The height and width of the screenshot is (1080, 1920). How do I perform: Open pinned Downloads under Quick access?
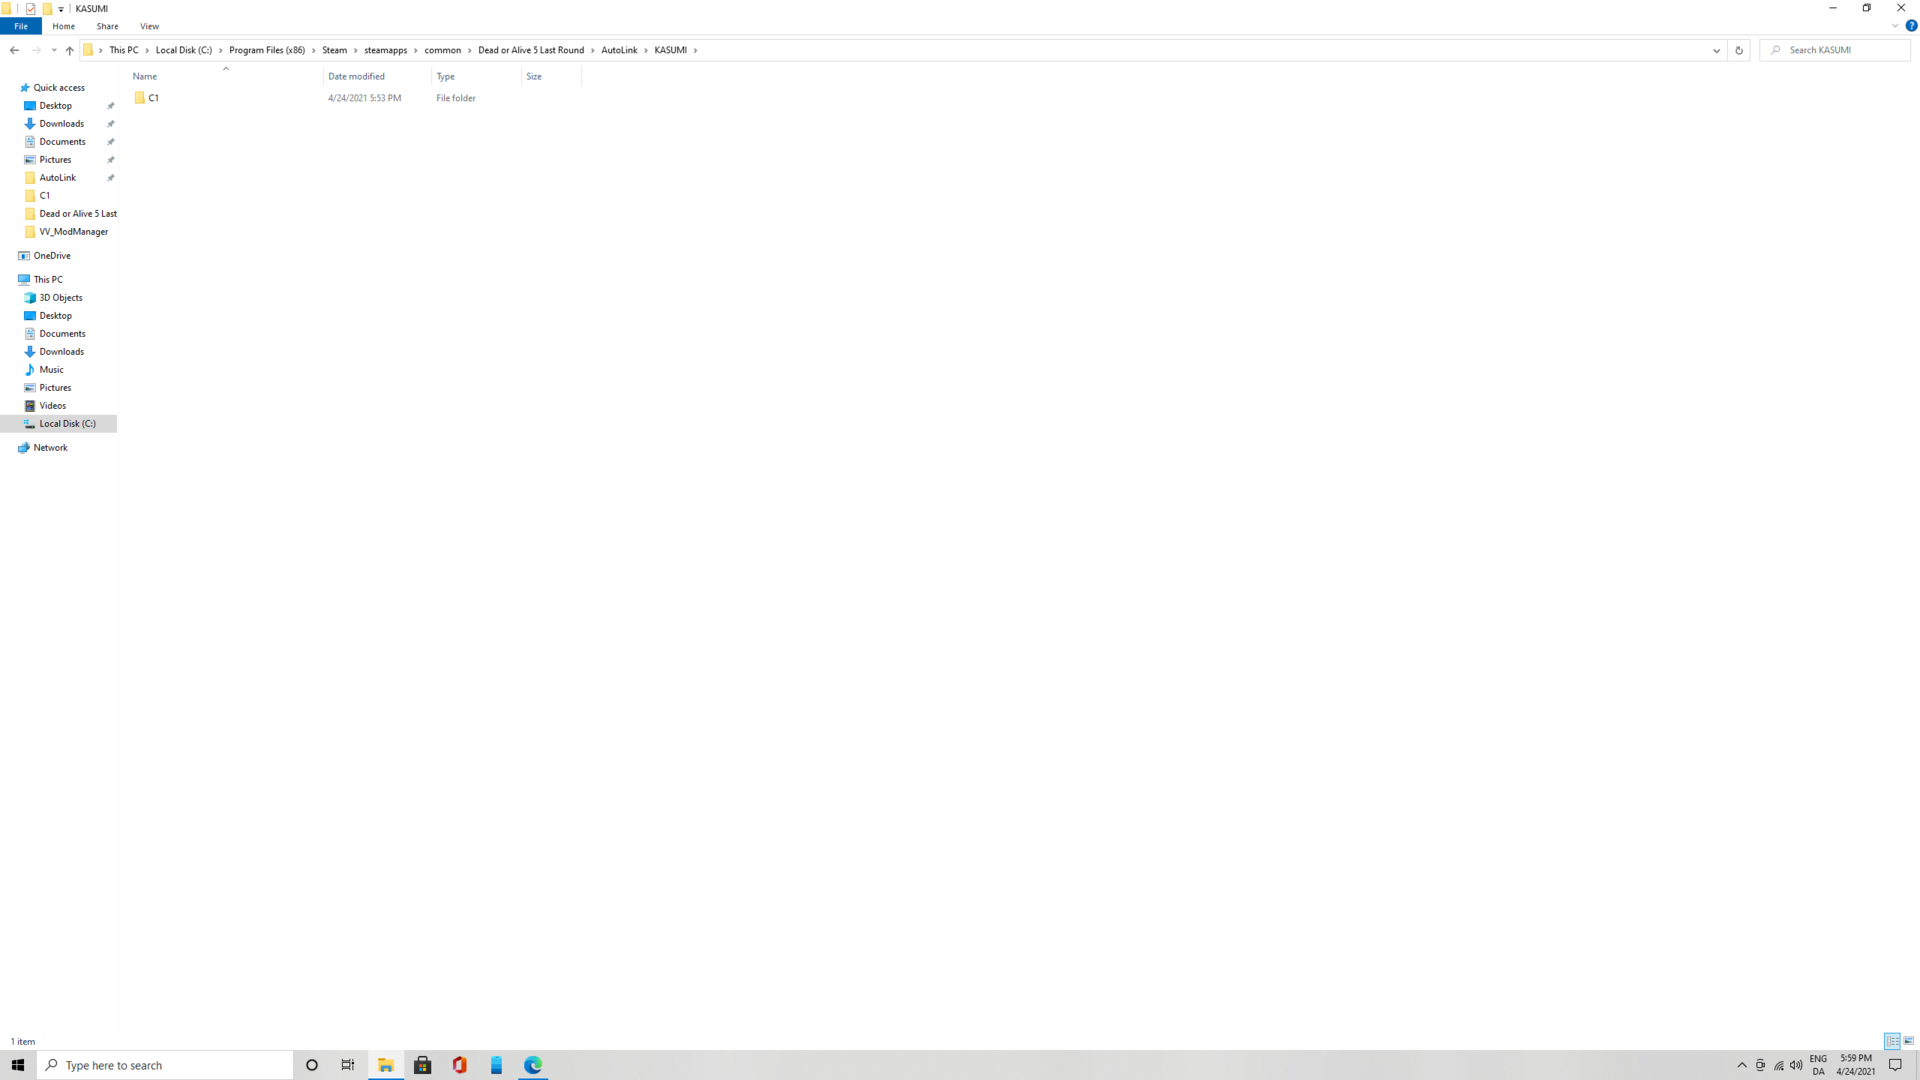(62, 124)
